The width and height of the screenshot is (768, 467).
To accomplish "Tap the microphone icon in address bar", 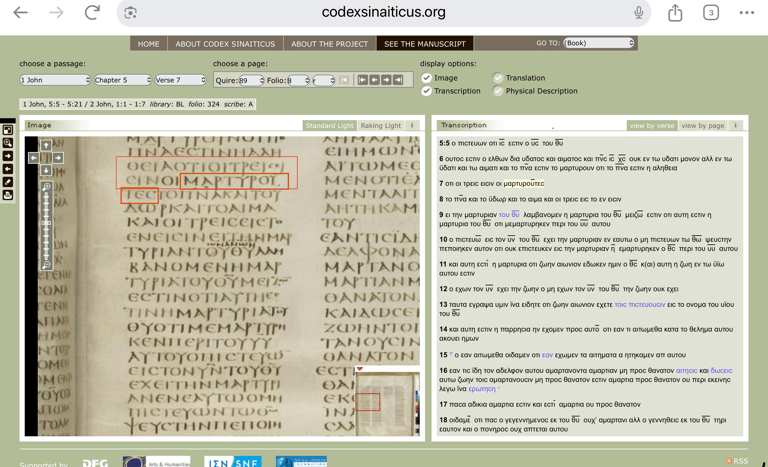I will 638,12.
